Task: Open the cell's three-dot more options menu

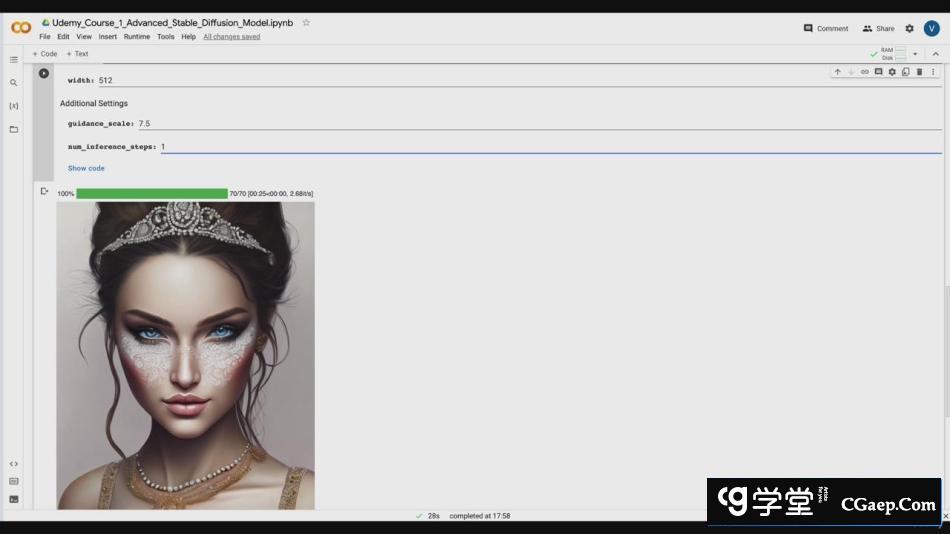Action: click(933, 72)
